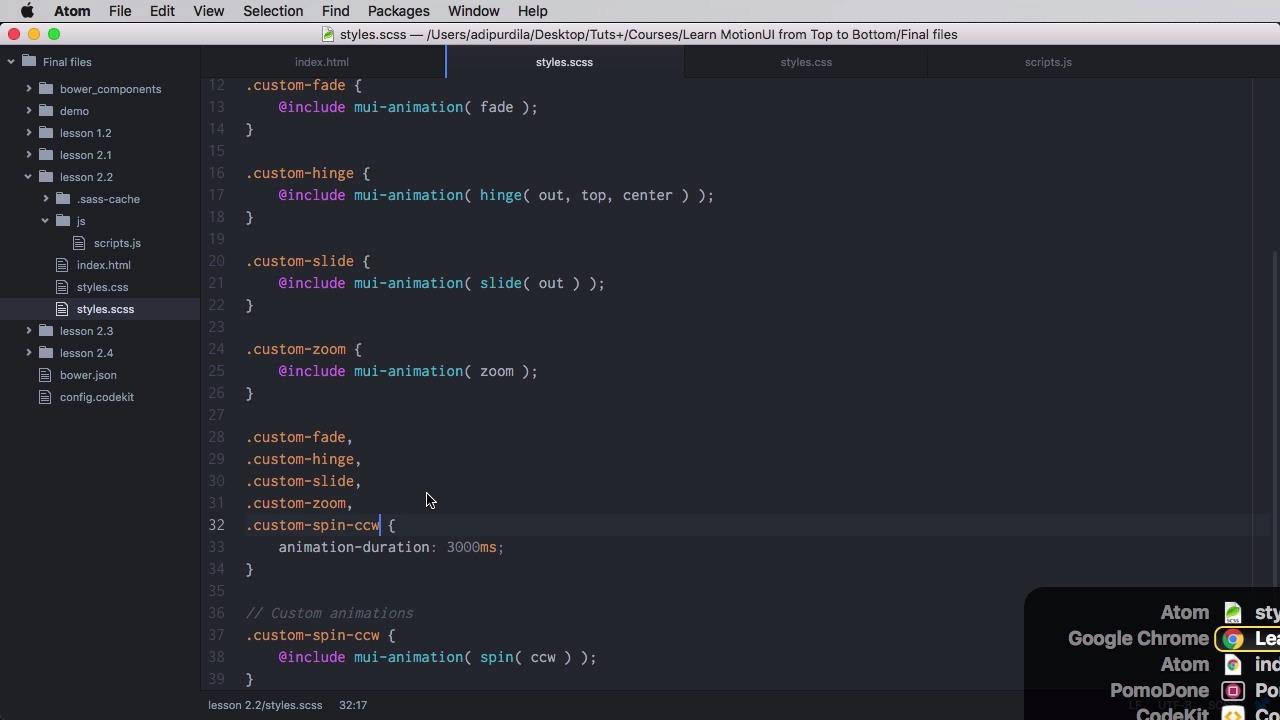Select styles.scss in the tree view

click(105, 309)
